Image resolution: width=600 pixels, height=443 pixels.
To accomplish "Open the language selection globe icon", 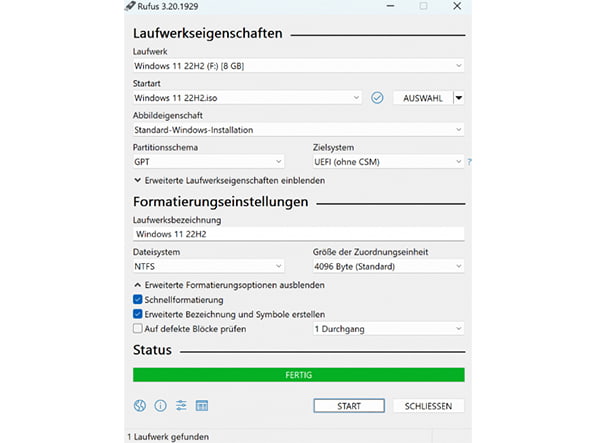I will click(x=140, y=406).
